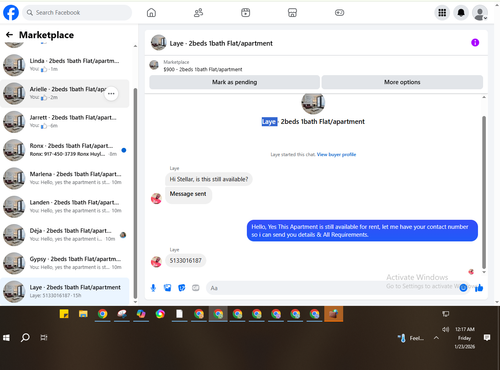Click Laye's avatar beside the phone number
The width and height of the screenshot is (500, 370).
tap(156, 262)
